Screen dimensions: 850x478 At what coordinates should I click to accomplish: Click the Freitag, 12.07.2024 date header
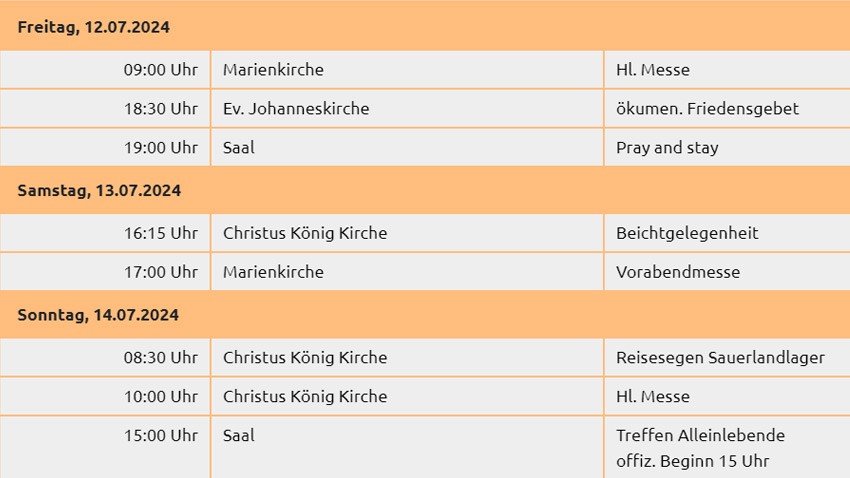point(94,27)
